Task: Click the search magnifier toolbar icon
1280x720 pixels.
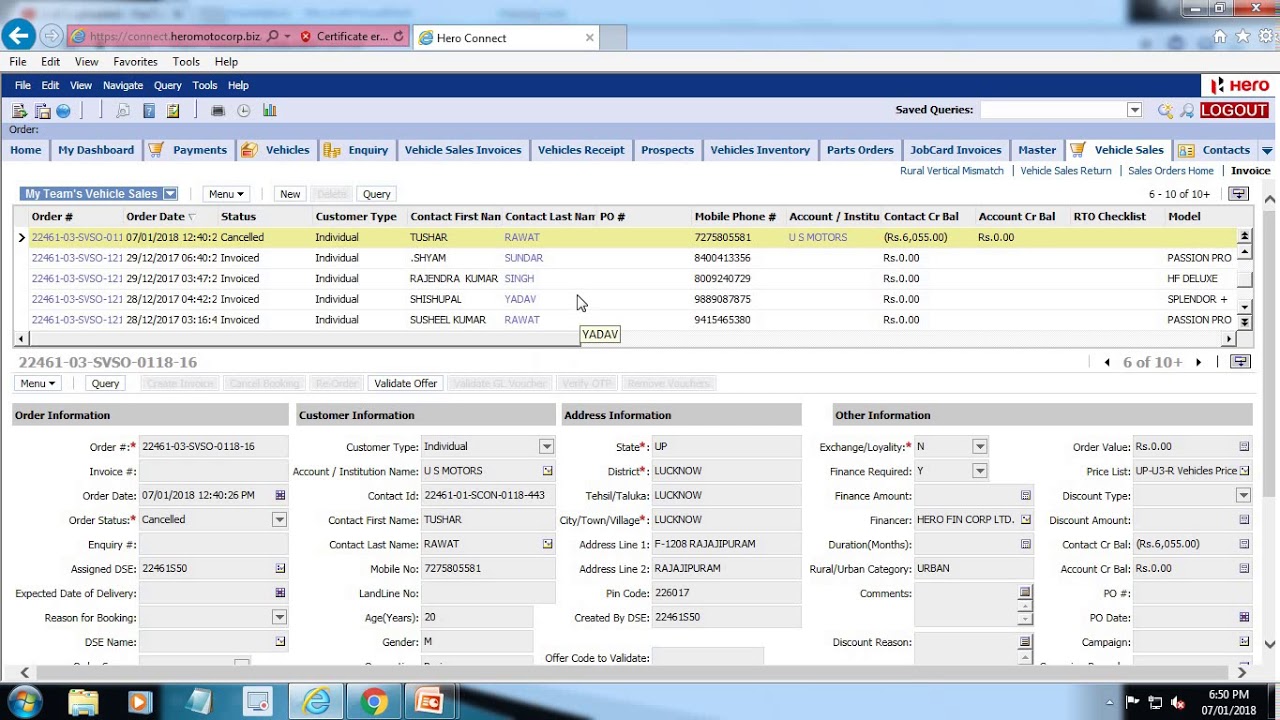Action: pos(123,111)
